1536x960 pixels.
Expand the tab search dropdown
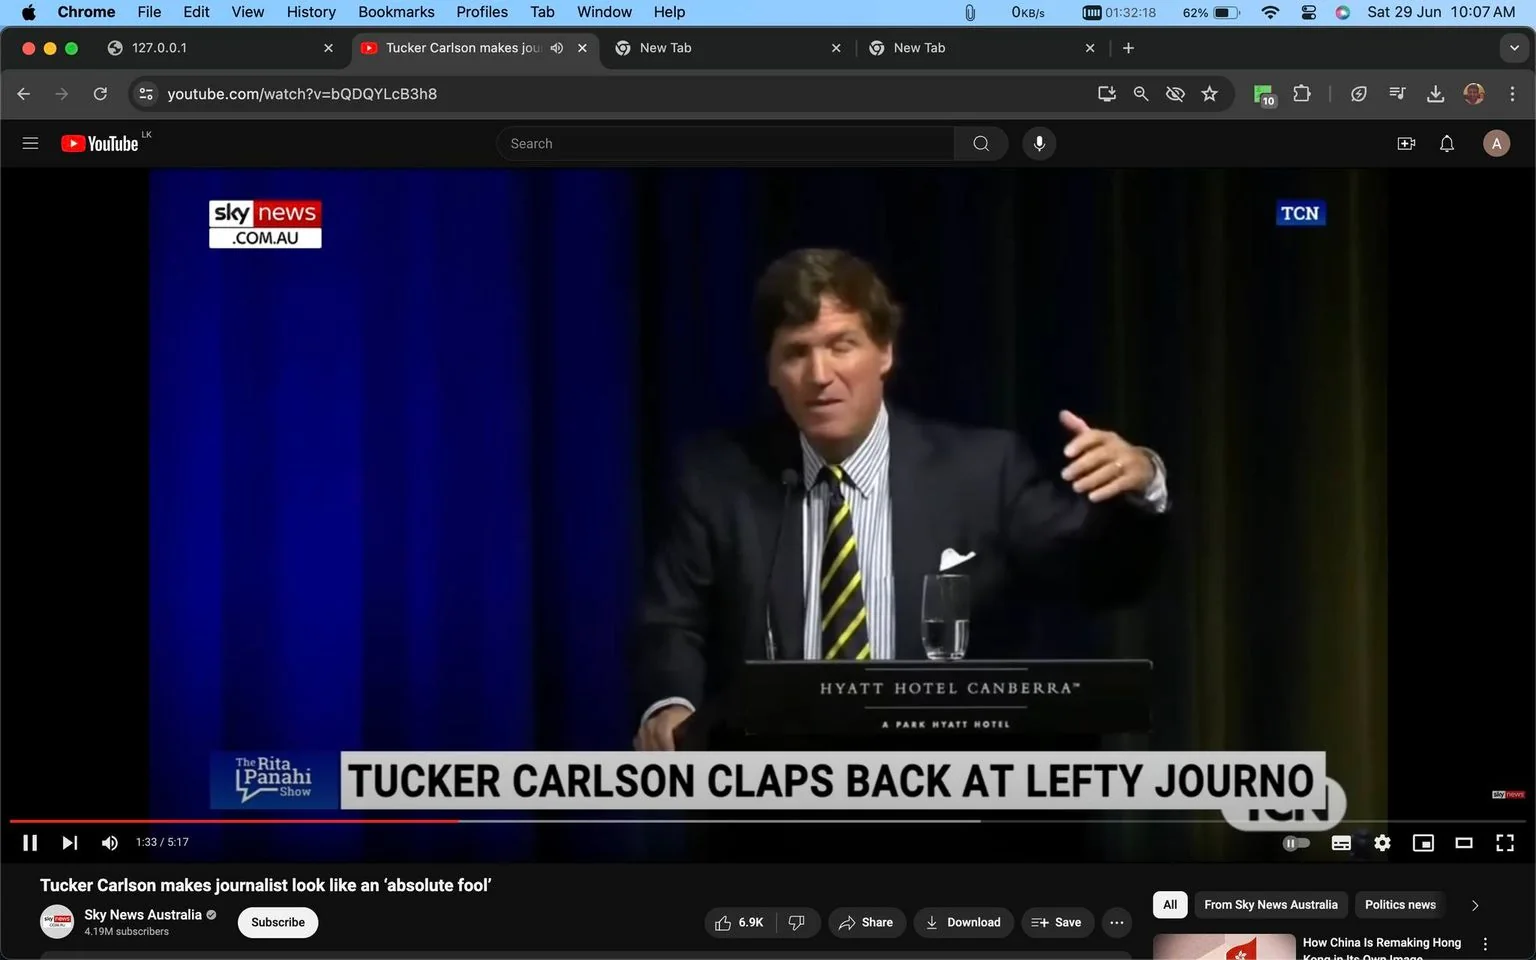1514,47
